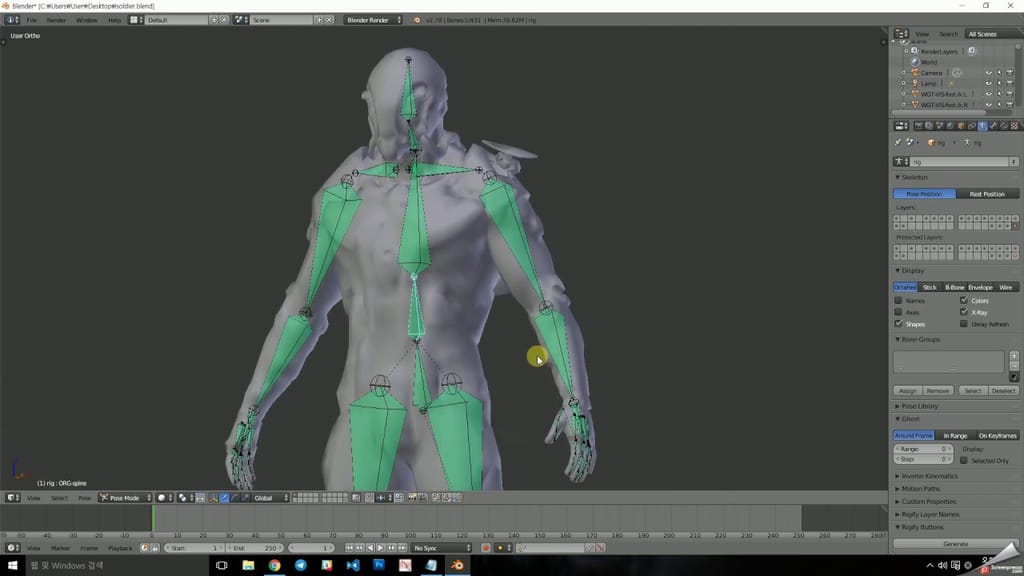Click the timeline editor type selector icon
1024x576 pixels.
(x=9, y=548)
